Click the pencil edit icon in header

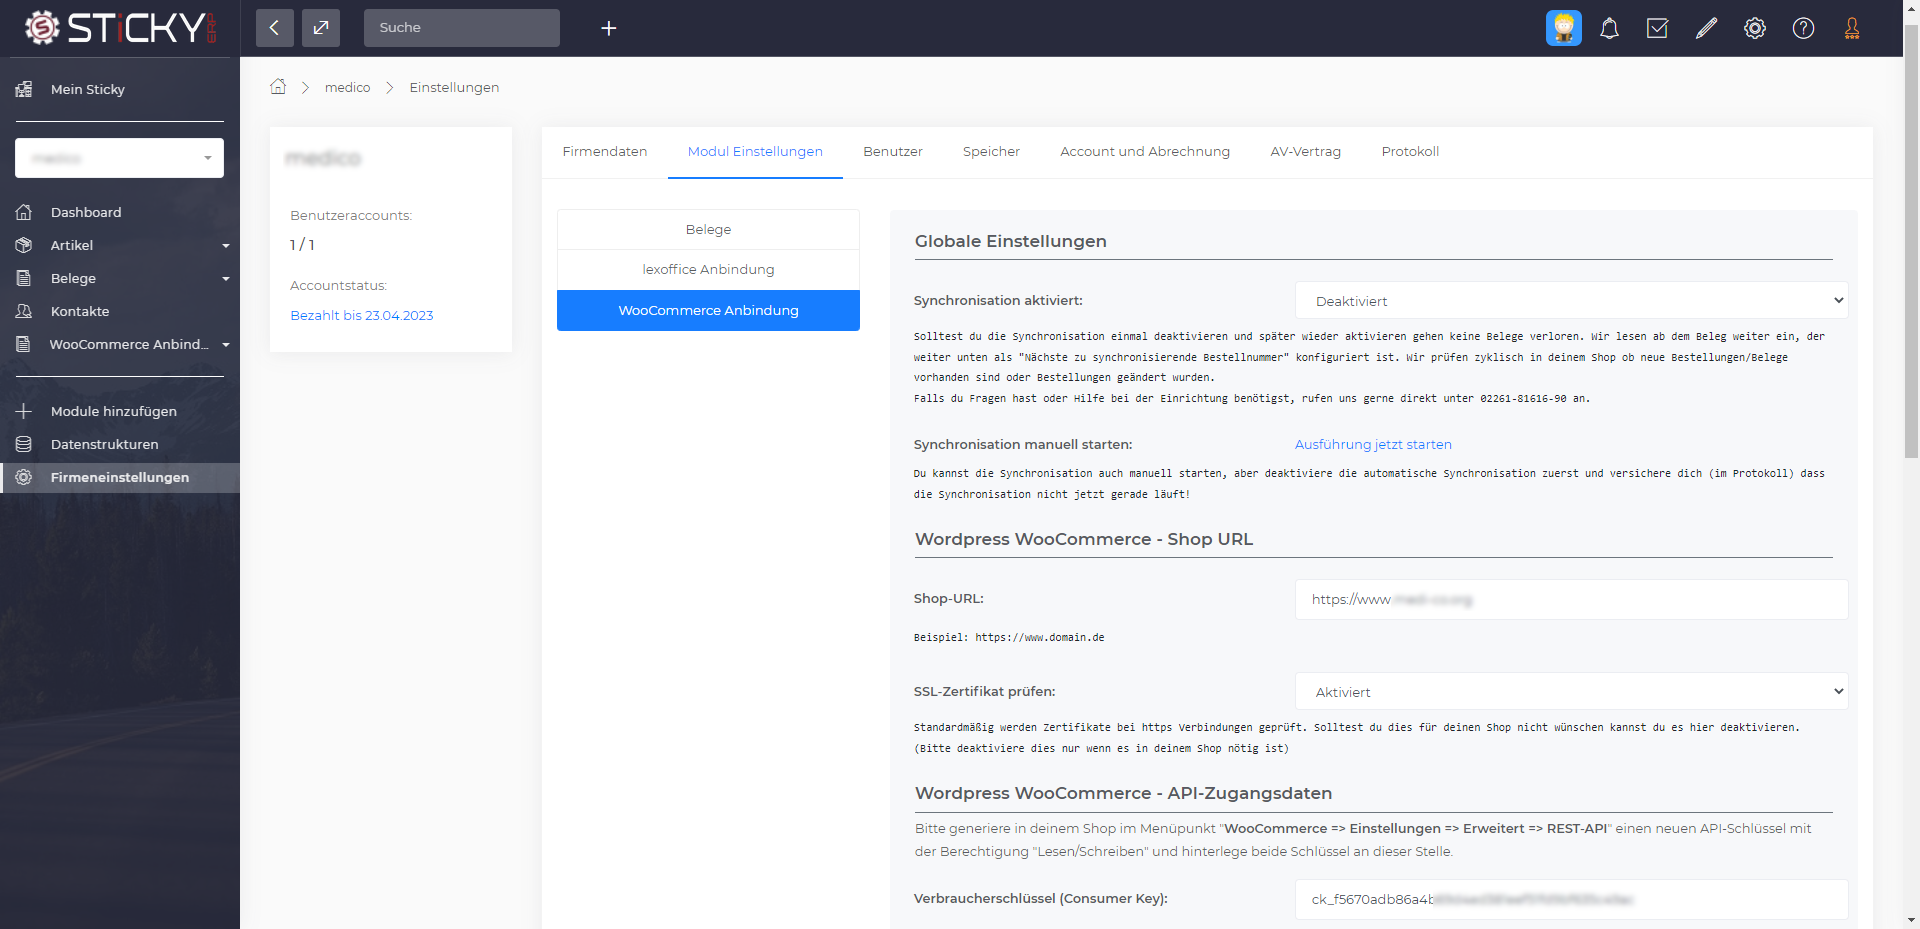point(1706,28)
